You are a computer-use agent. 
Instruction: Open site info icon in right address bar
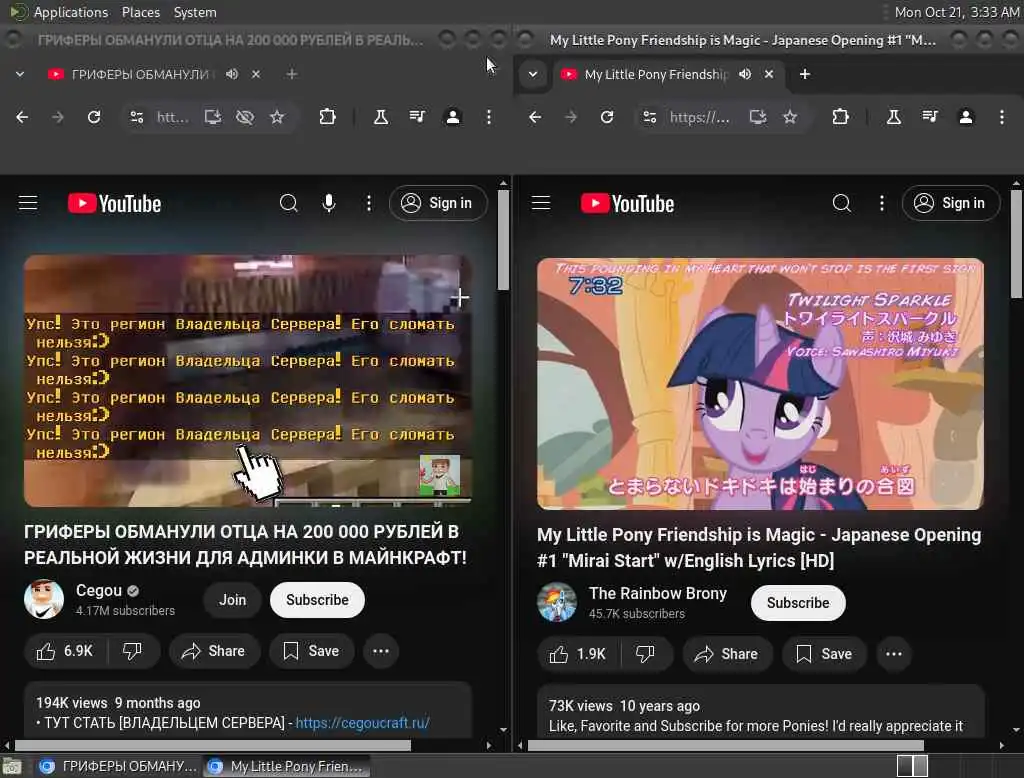[x=650, y=117]
